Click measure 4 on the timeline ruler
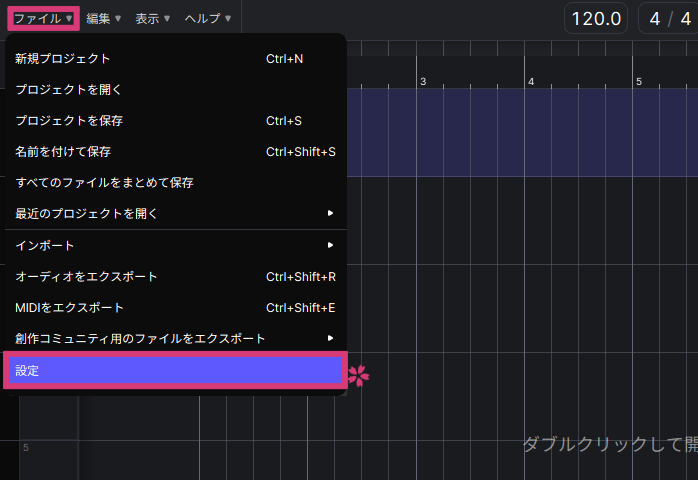Screen dimensions: 698x480 [x=532, y=81]
